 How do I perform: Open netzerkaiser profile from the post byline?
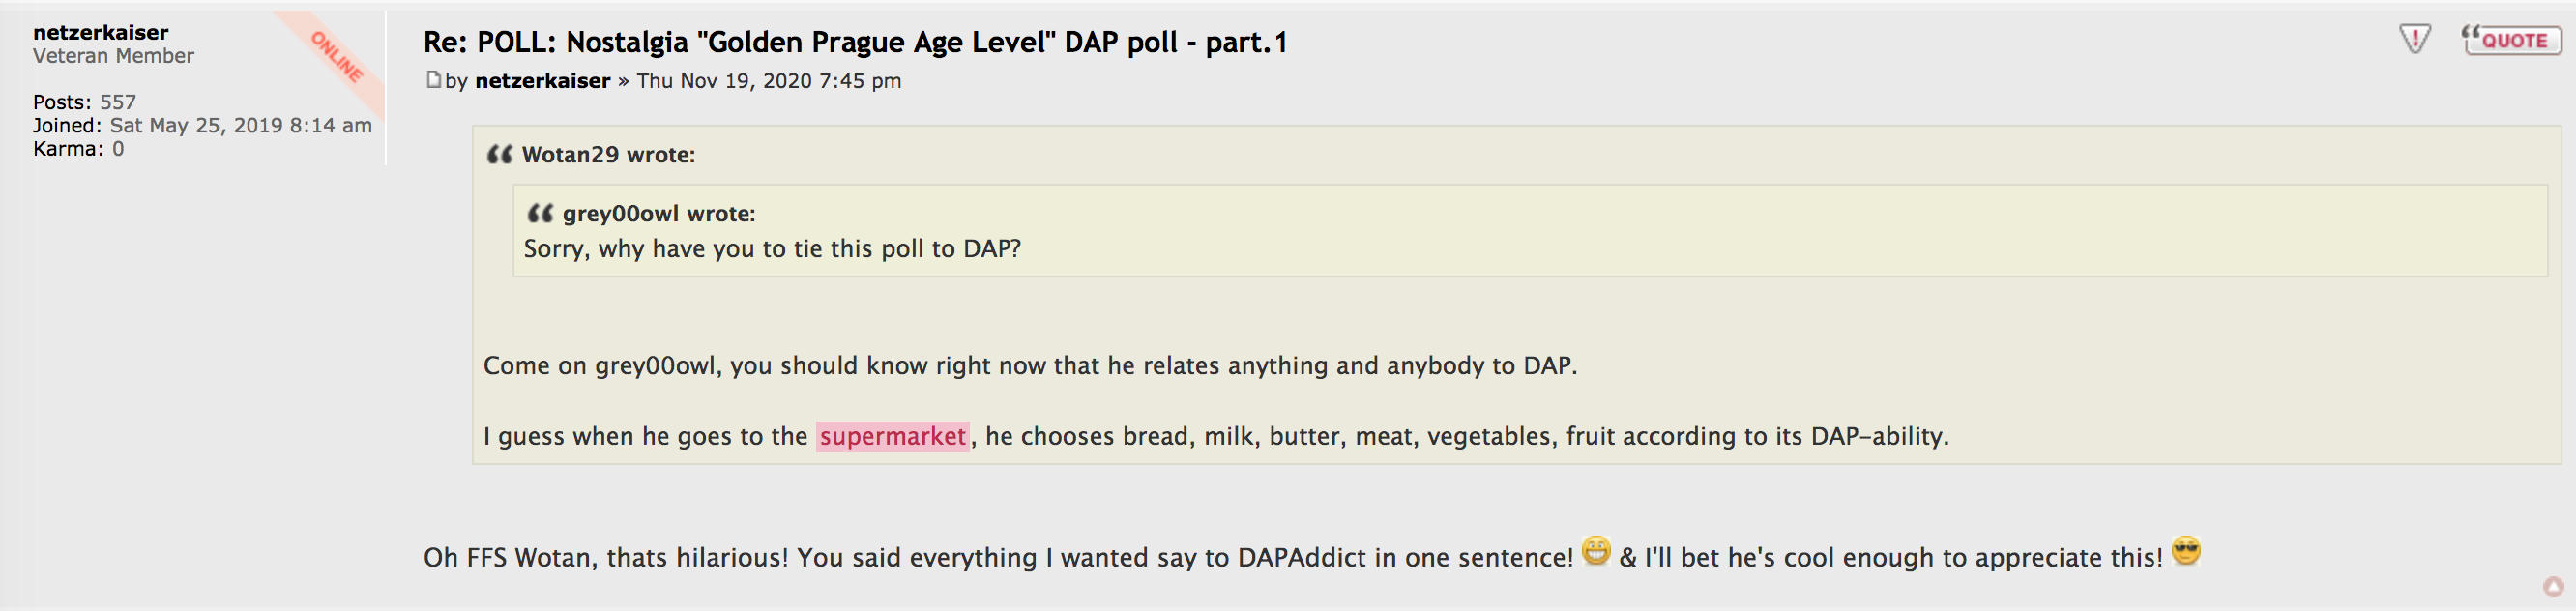(542, 81)
